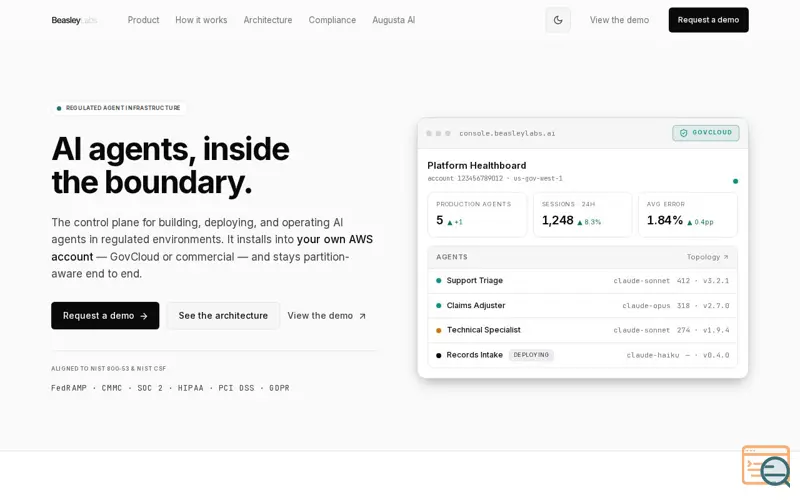
Task: Open the Architecture nav link
Action: tap(268, 20)
